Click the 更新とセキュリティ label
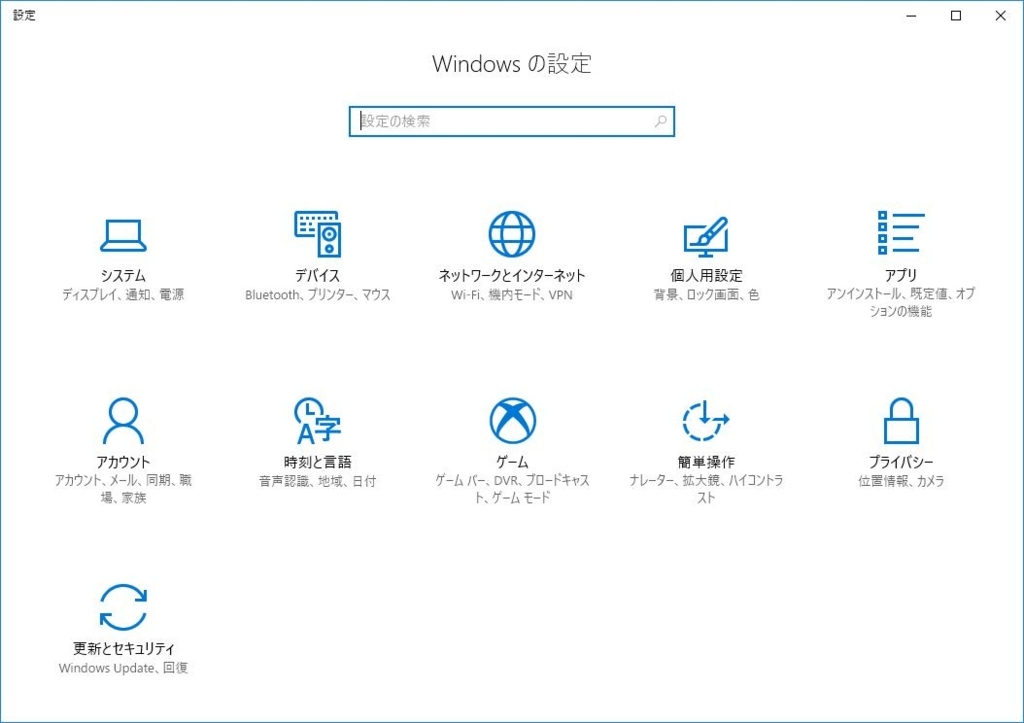 point(123,649)
